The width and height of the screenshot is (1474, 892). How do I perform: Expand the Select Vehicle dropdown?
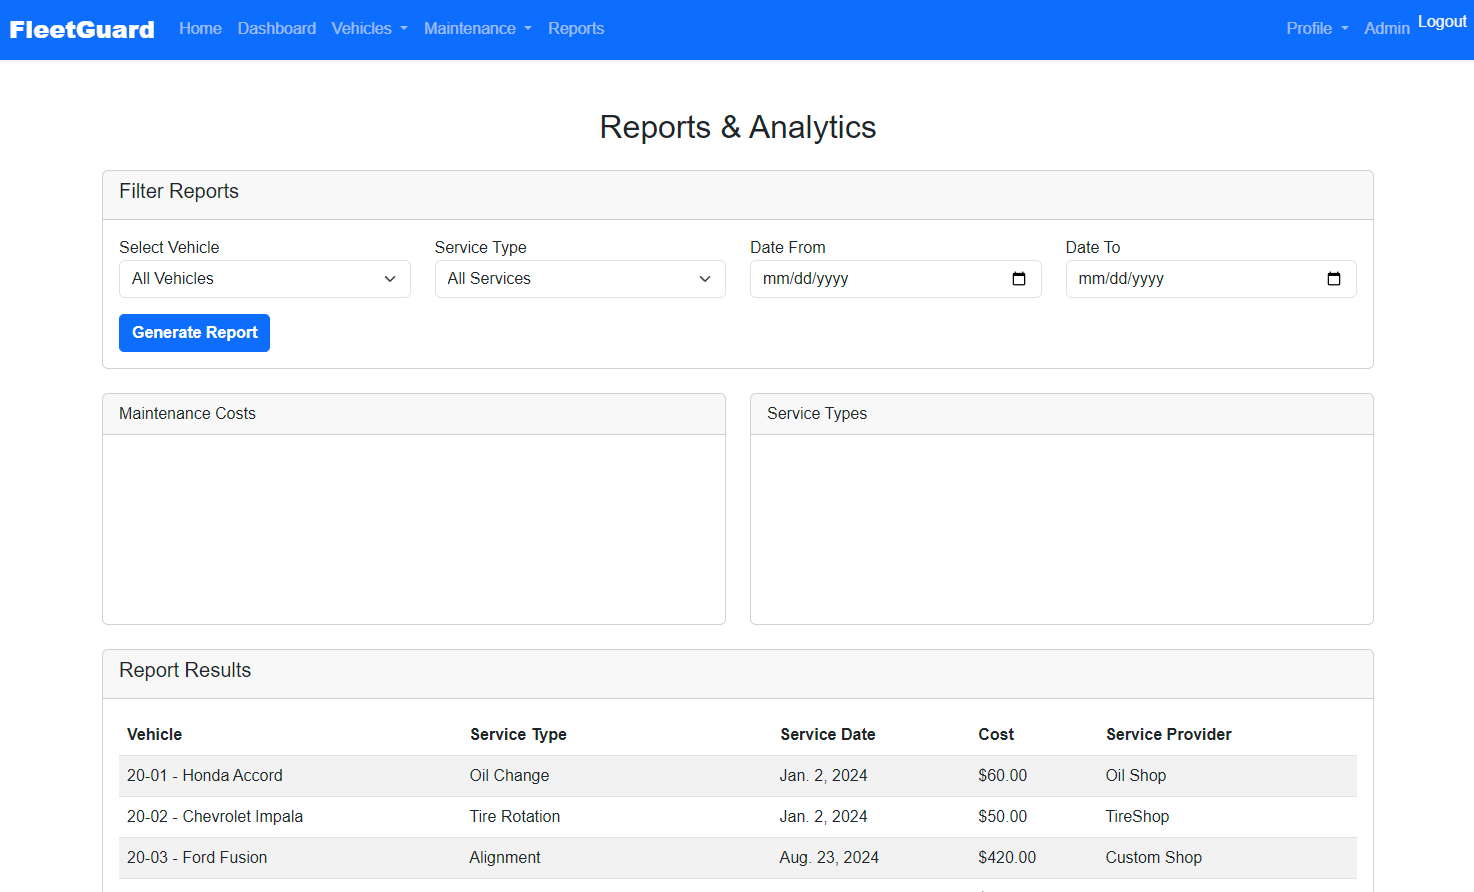(x=264, y=279)
